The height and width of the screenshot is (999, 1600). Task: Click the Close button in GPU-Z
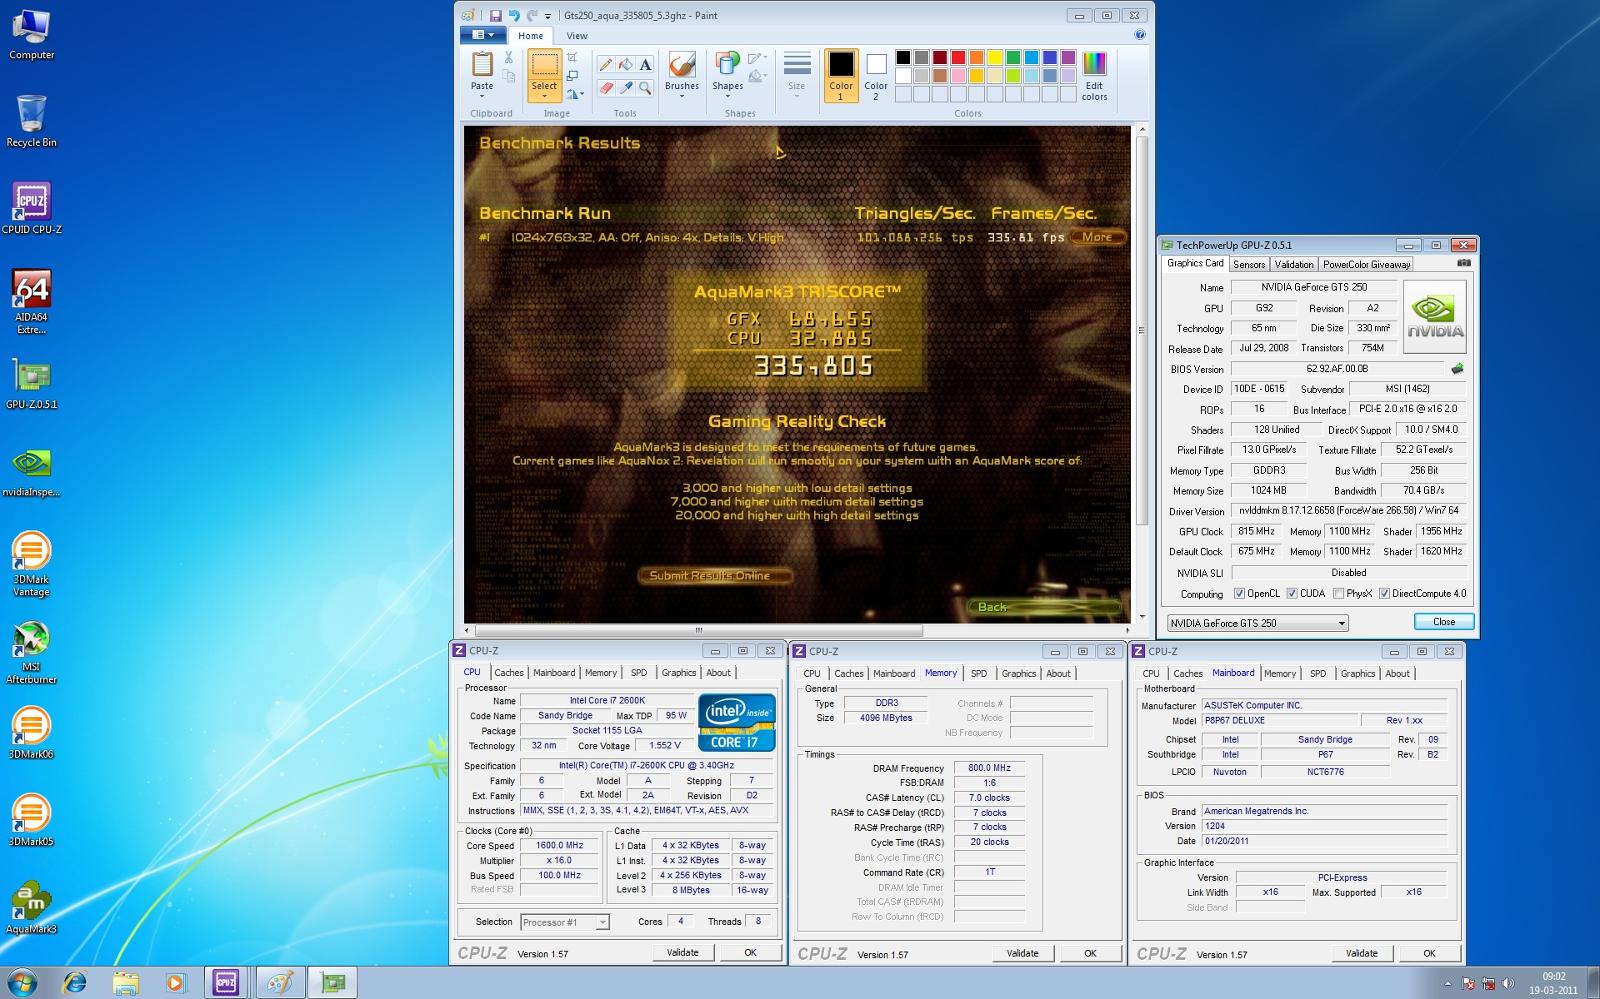(x=1444, y=622)
